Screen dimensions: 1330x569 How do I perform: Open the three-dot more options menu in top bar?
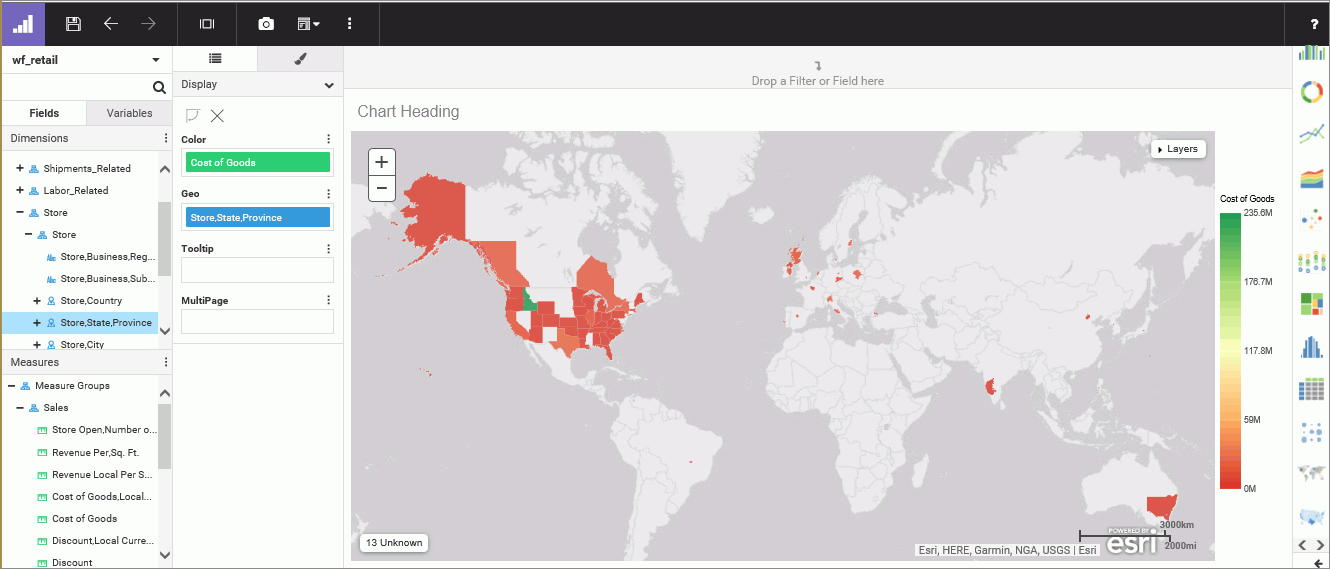[x=349, y=23]
